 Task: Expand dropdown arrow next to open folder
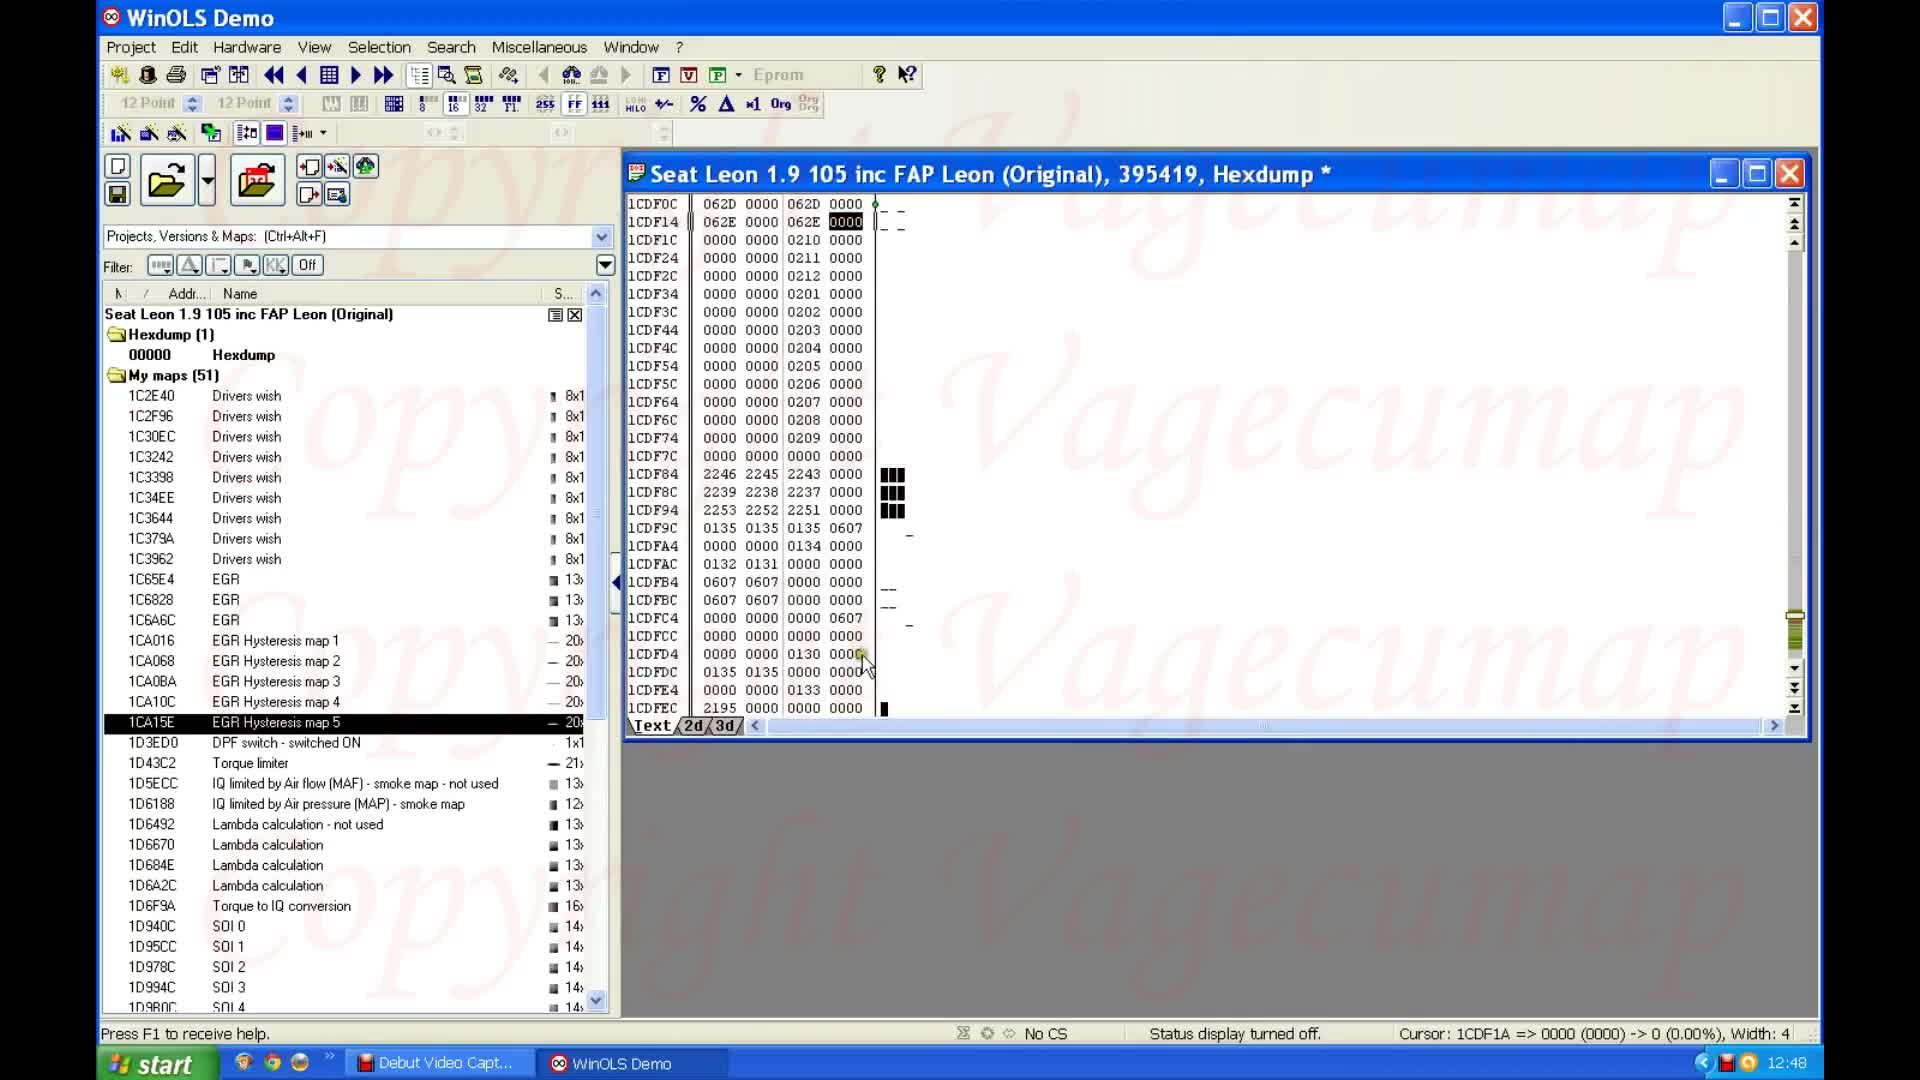point(207,181)
